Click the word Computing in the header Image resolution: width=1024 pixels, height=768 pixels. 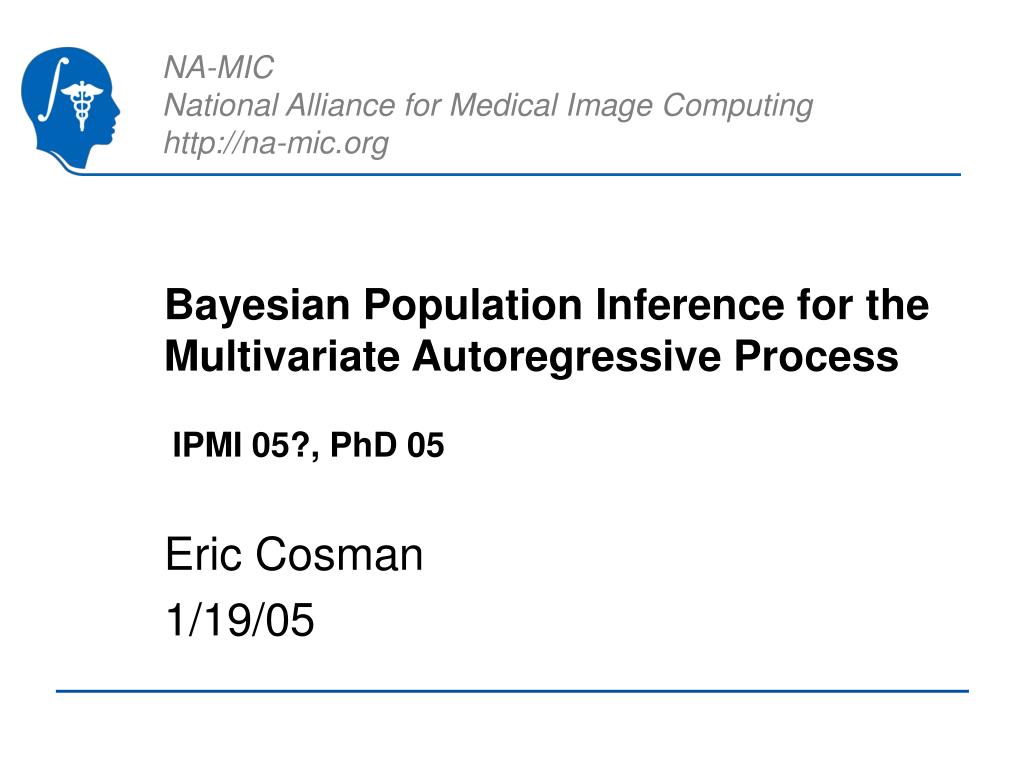[x=737, y=106]
